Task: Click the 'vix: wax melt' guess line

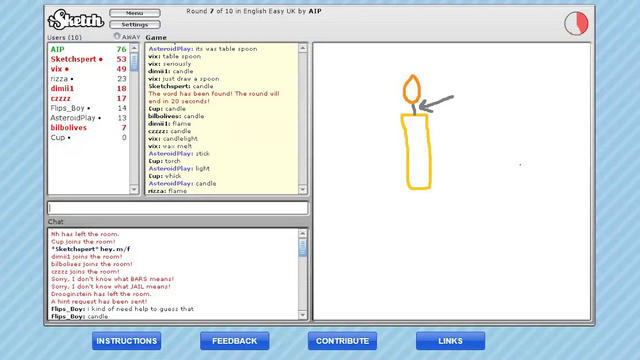Action: click(x=170, y=146)
